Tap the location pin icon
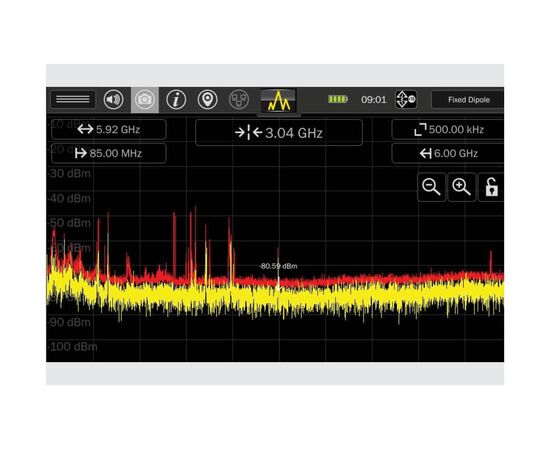Image resolution: width=550 pixels, height=450 pixels. click(207, 100)
